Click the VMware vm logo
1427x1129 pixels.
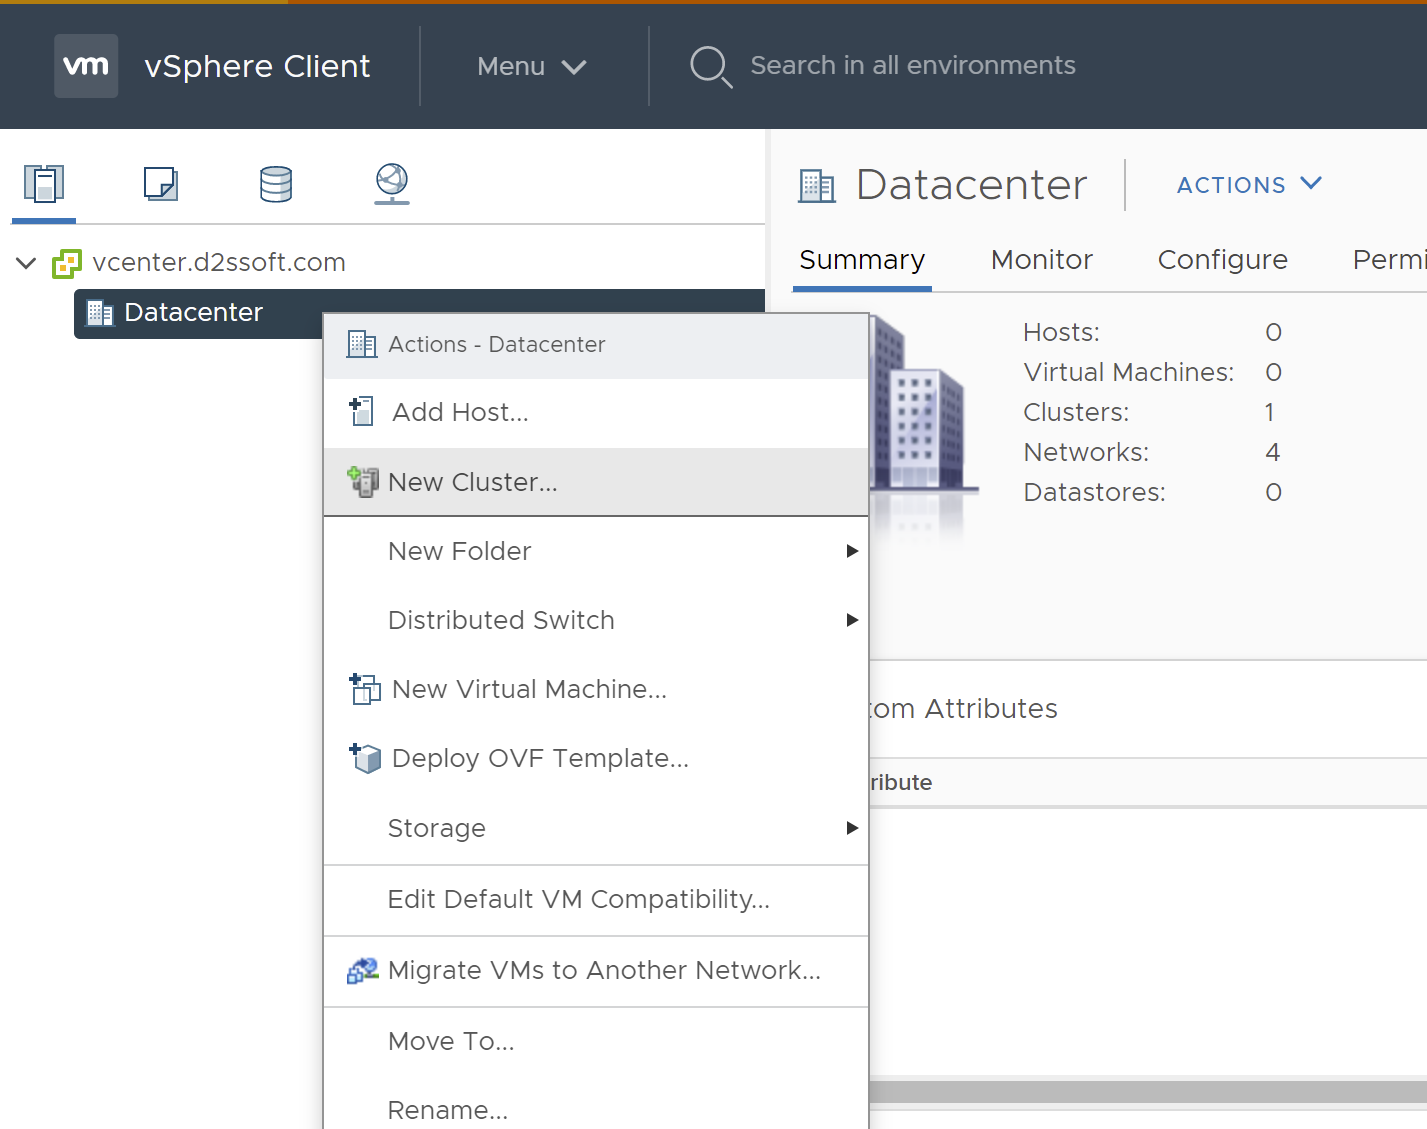click(x=86, y=66)
